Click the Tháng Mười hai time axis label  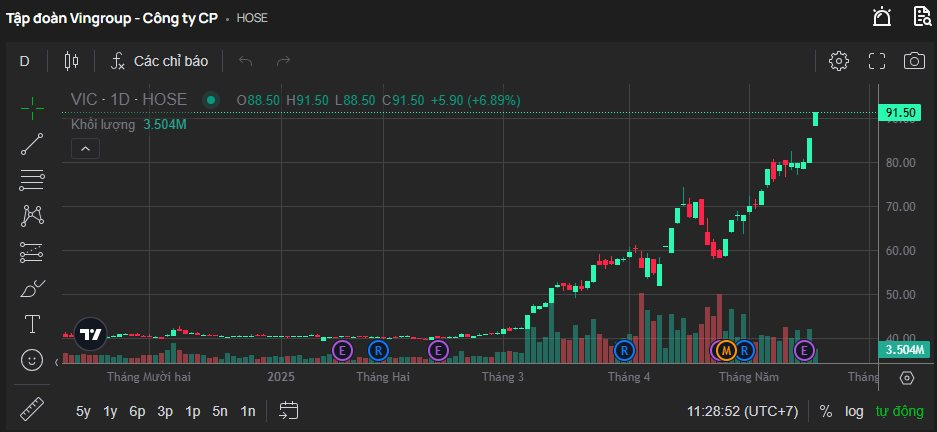[x=149, y=377]
